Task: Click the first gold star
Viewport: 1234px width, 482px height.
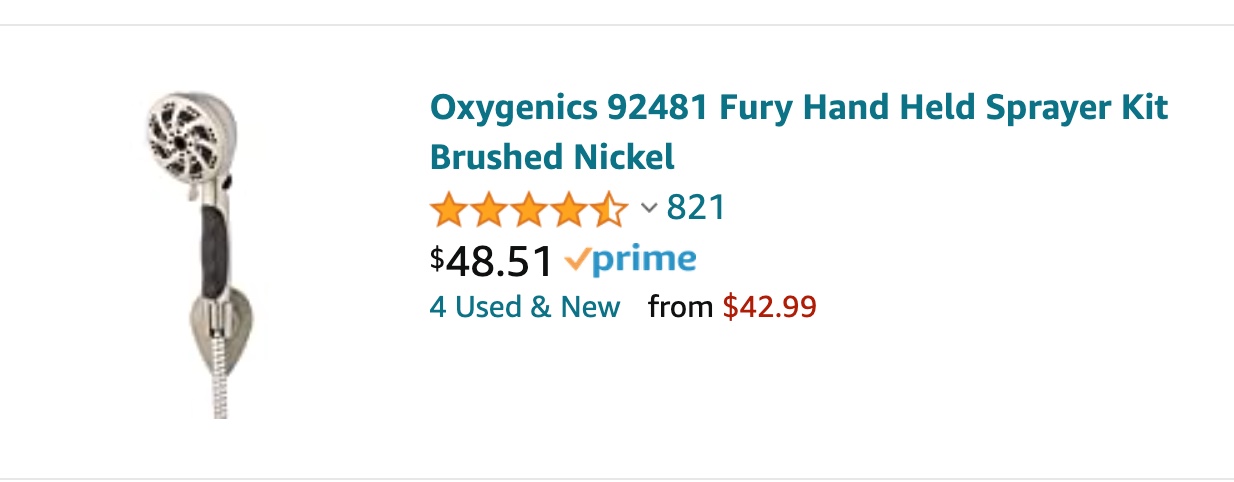Action: pos(448,210)
